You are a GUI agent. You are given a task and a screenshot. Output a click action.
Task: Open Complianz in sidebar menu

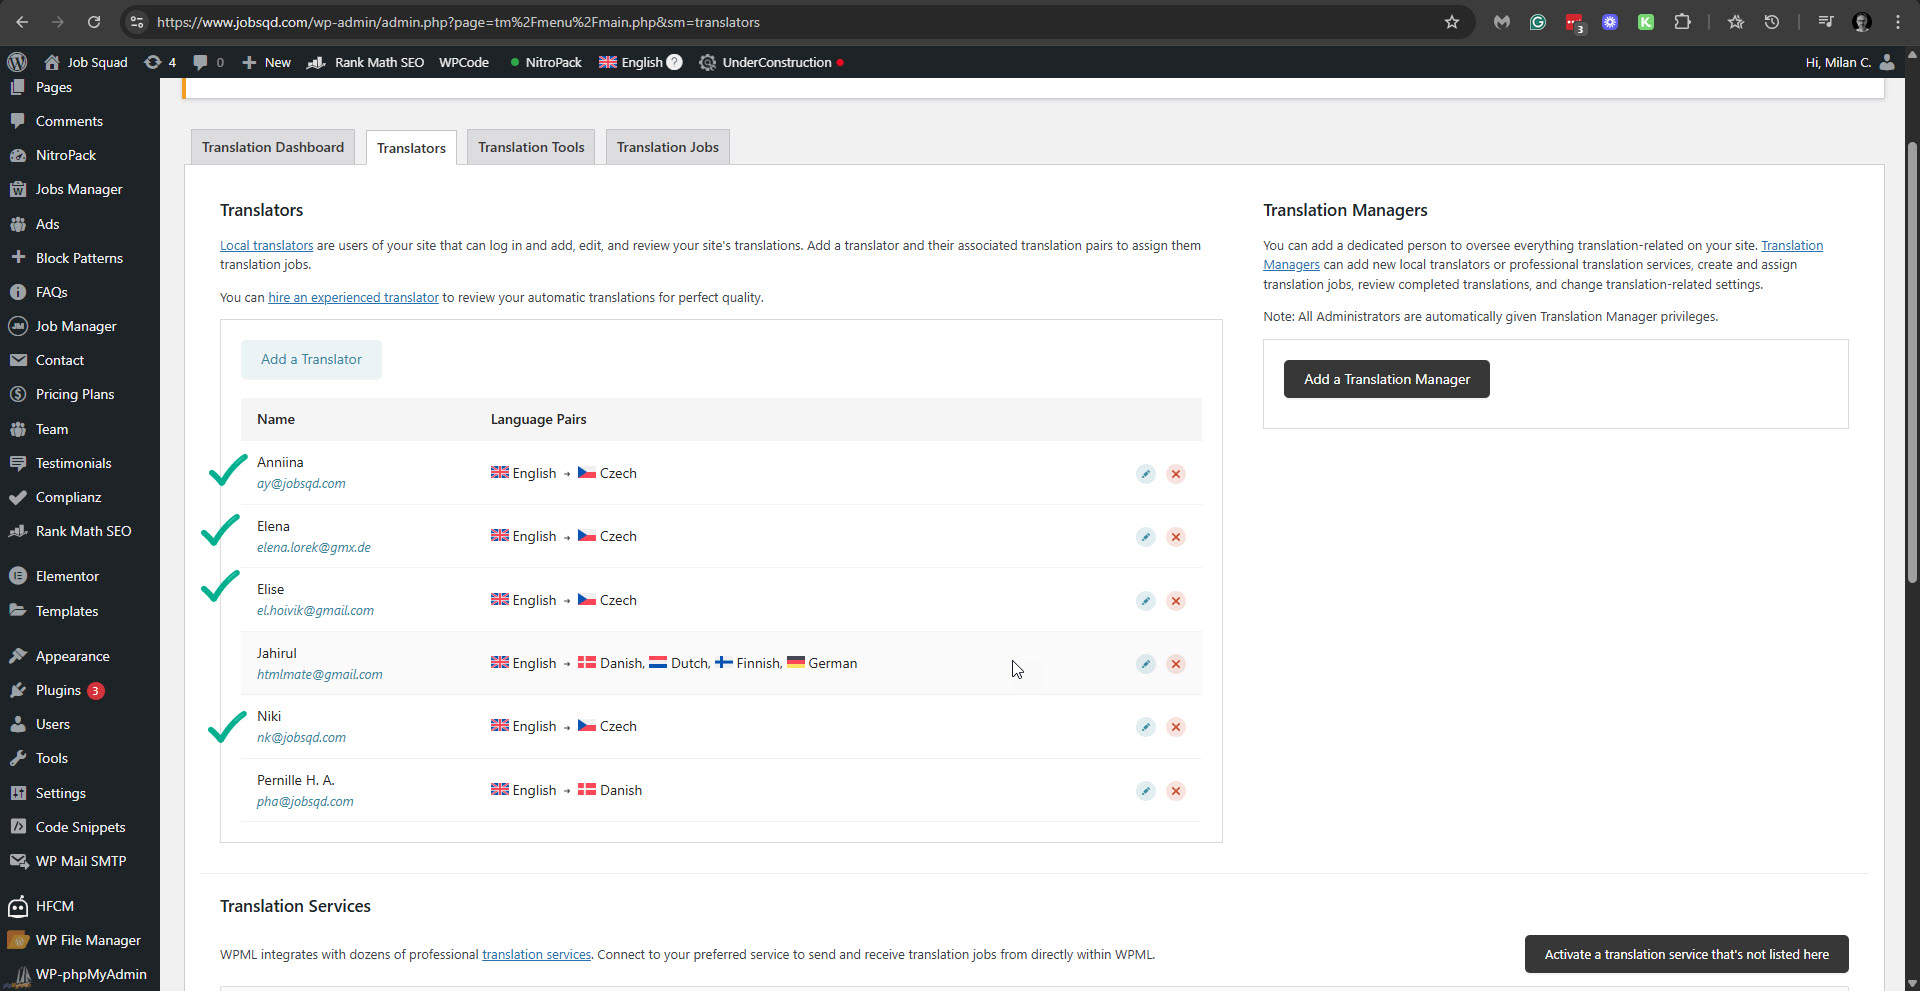(x=68, y=497)
